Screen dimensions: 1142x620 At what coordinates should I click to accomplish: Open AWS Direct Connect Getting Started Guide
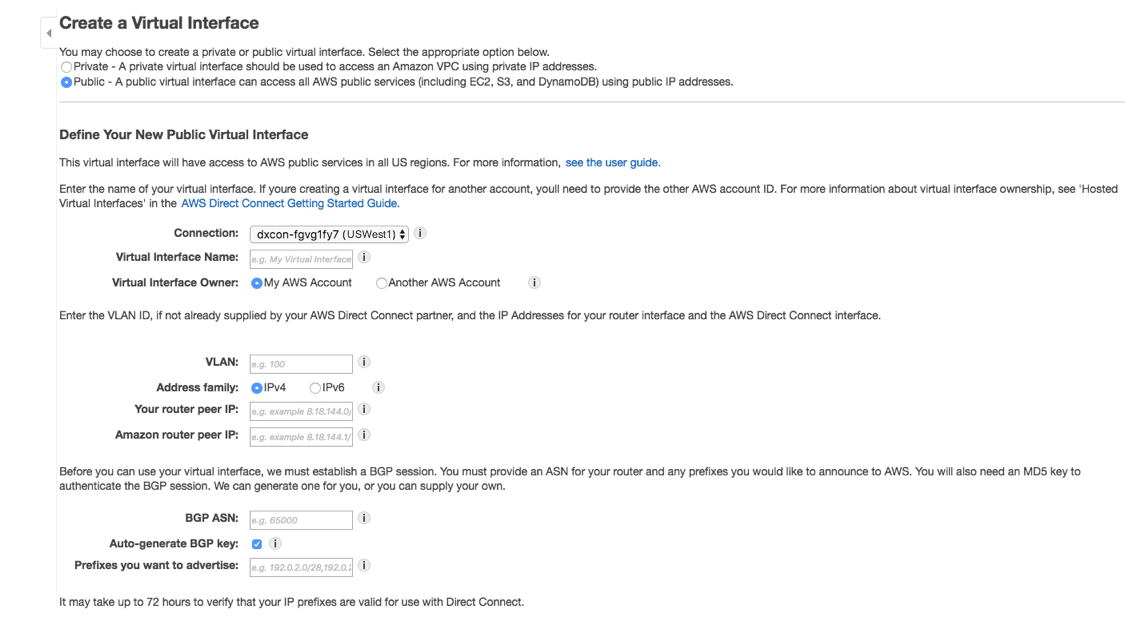[x=290, y=203]
